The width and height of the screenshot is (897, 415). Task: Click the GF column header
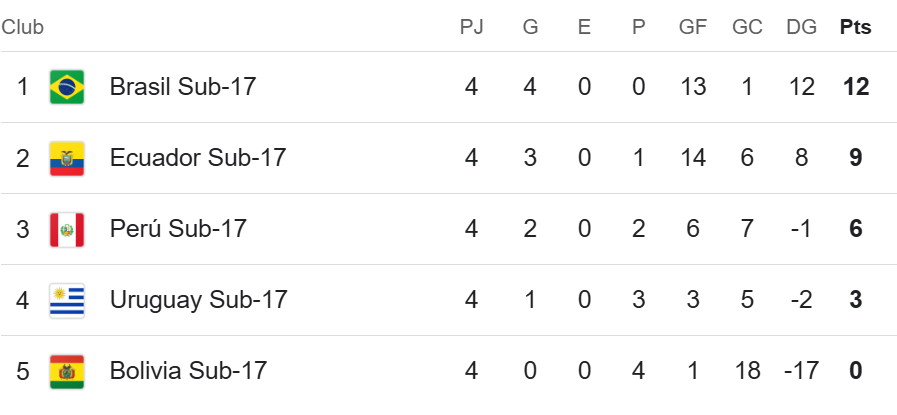tap(693, 27)
